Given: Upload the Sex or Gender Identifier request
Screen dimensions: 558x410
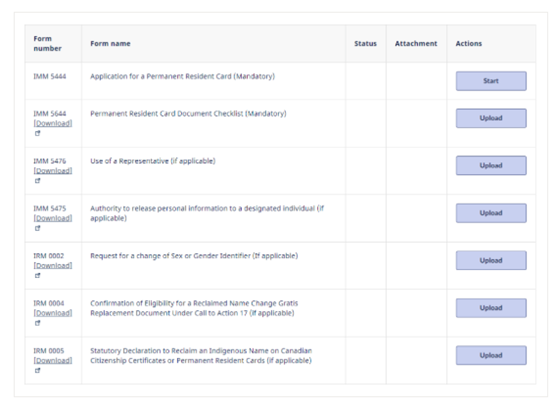Looking at the screenshot, I should (491, 261).
